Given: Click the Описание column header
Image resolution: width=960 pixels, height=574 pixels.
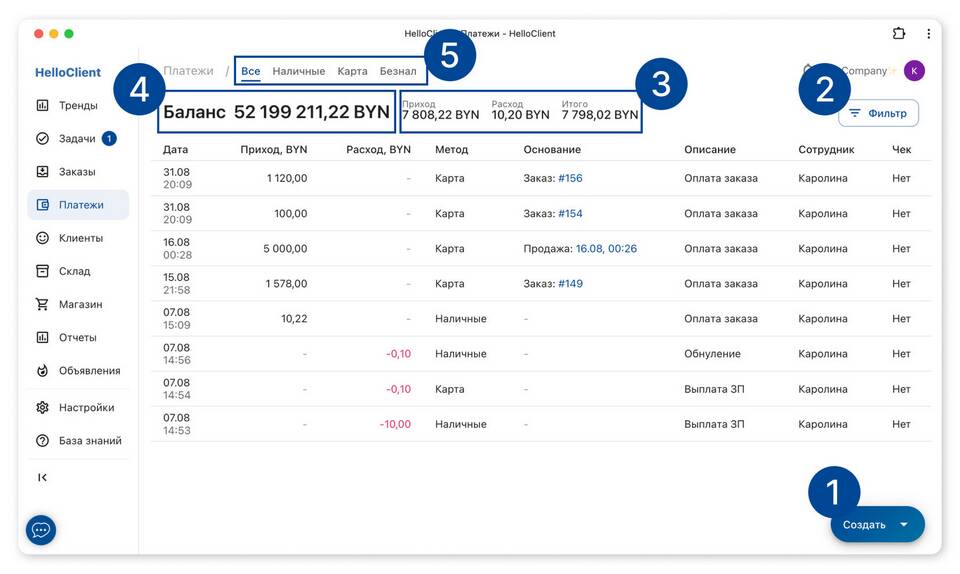Looking at the screenshot, I should tap(710, 149).
